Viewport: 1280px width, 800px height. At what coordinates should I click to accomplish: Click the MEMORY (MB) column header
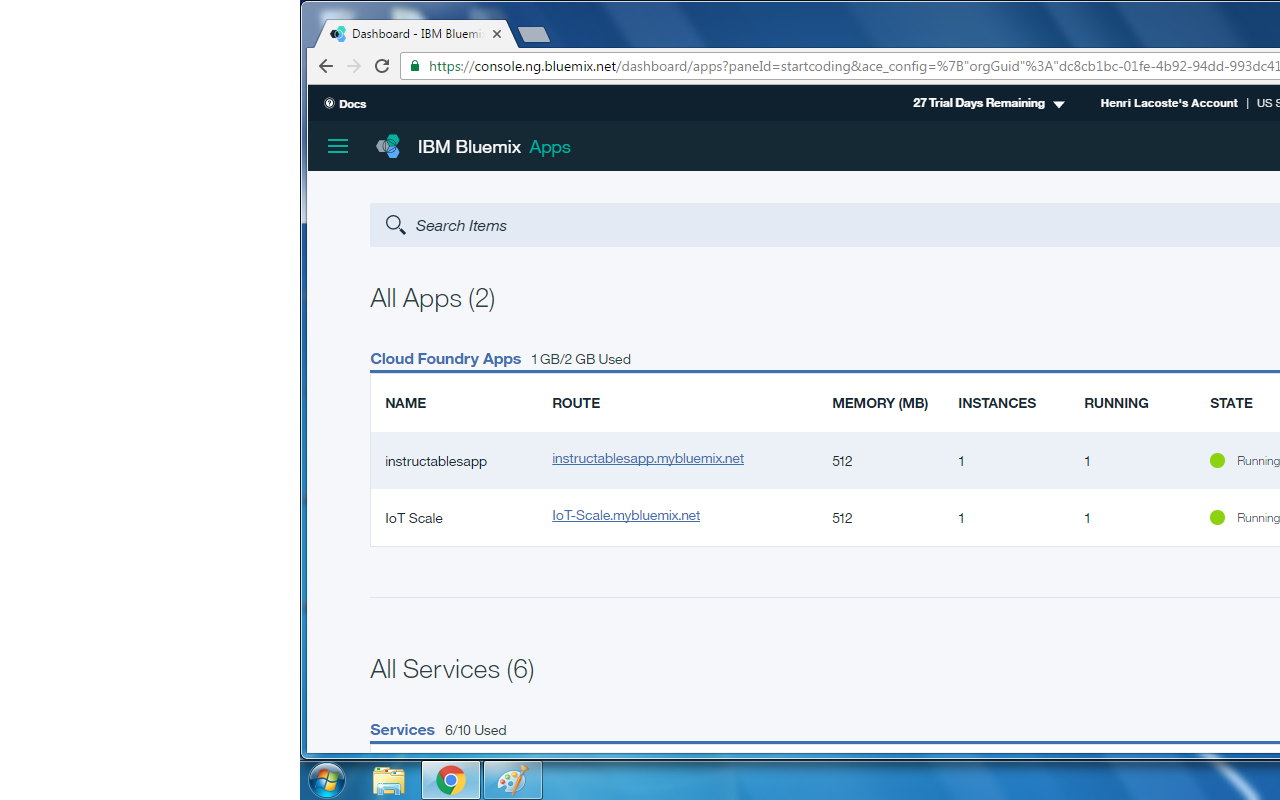point(880,403)
